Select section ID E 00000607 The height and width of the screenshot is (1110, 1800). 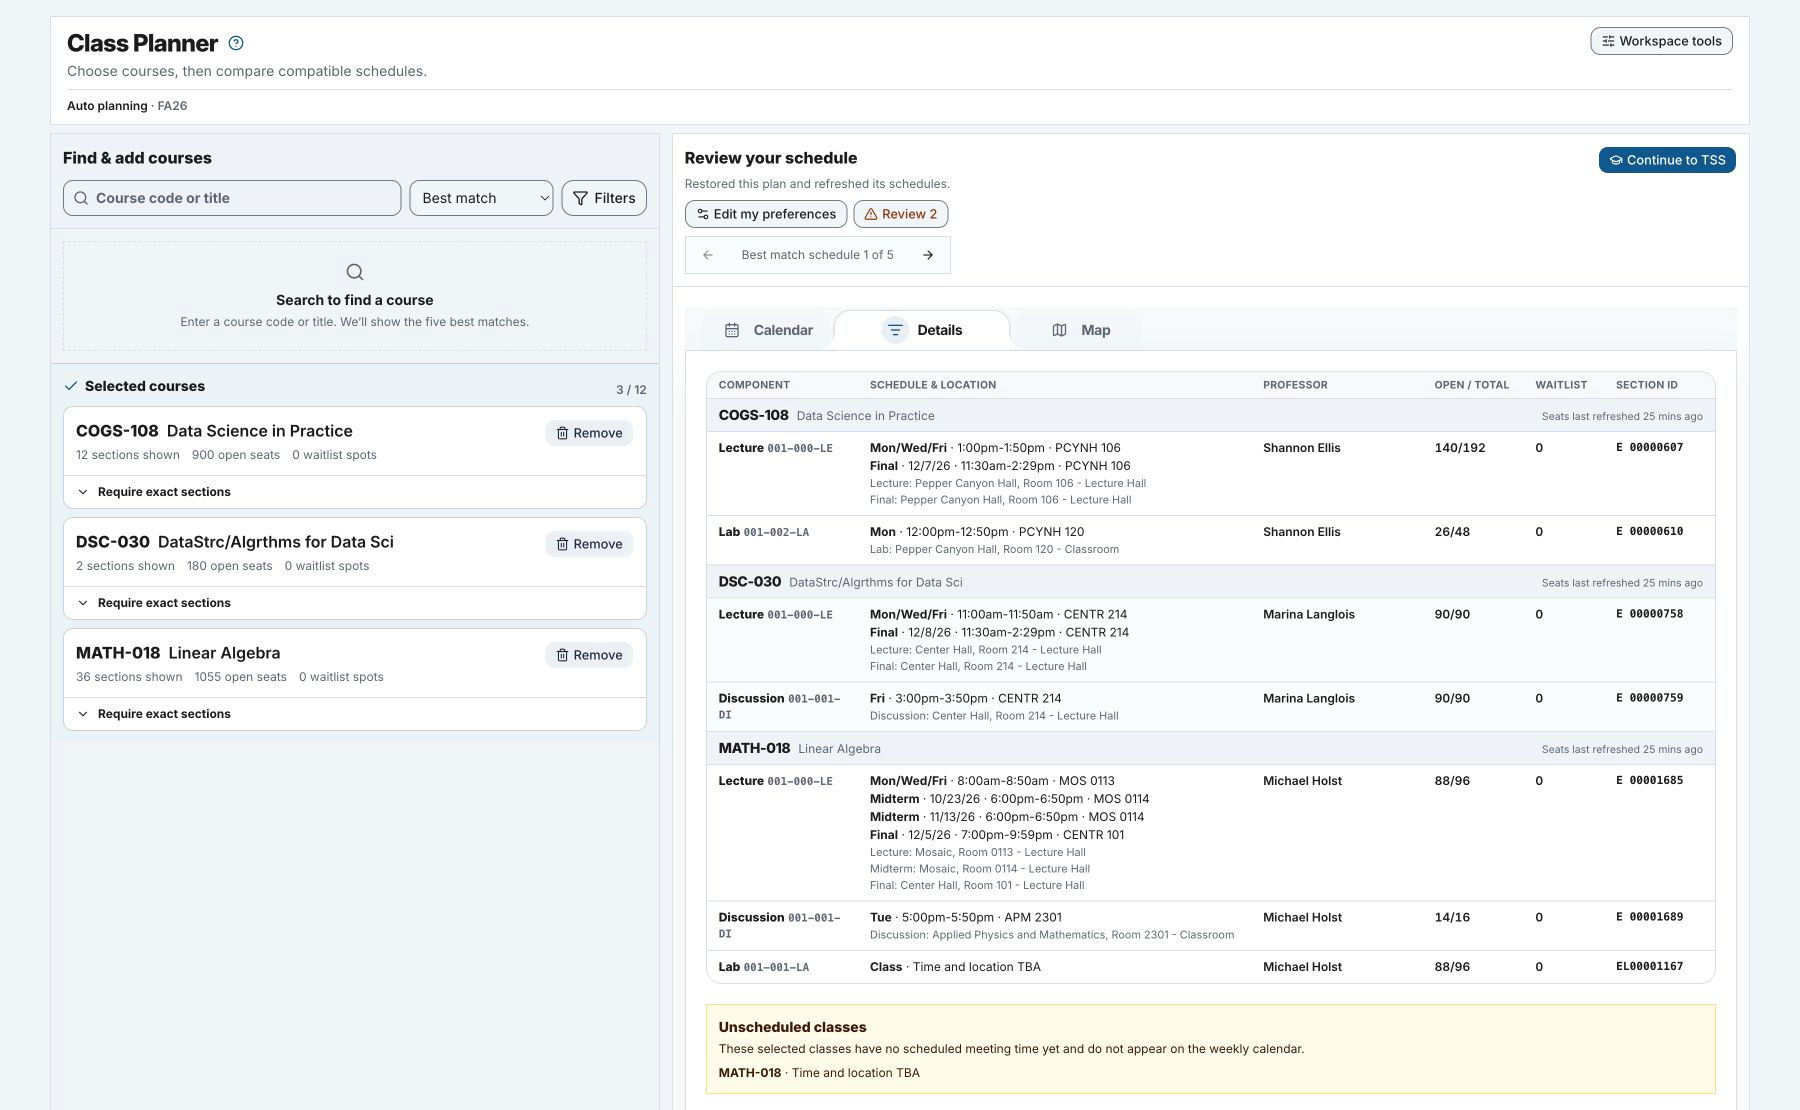[1649, 448]
